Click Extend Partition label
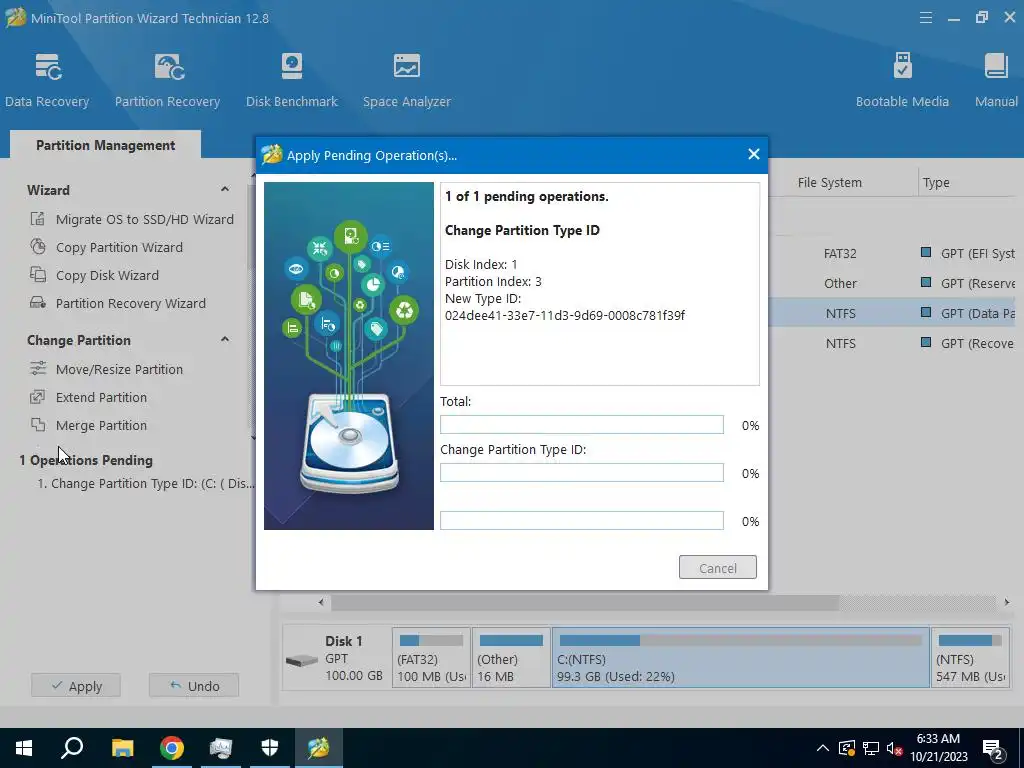This screenshot has height=768, width=1024. pos(101,398)
